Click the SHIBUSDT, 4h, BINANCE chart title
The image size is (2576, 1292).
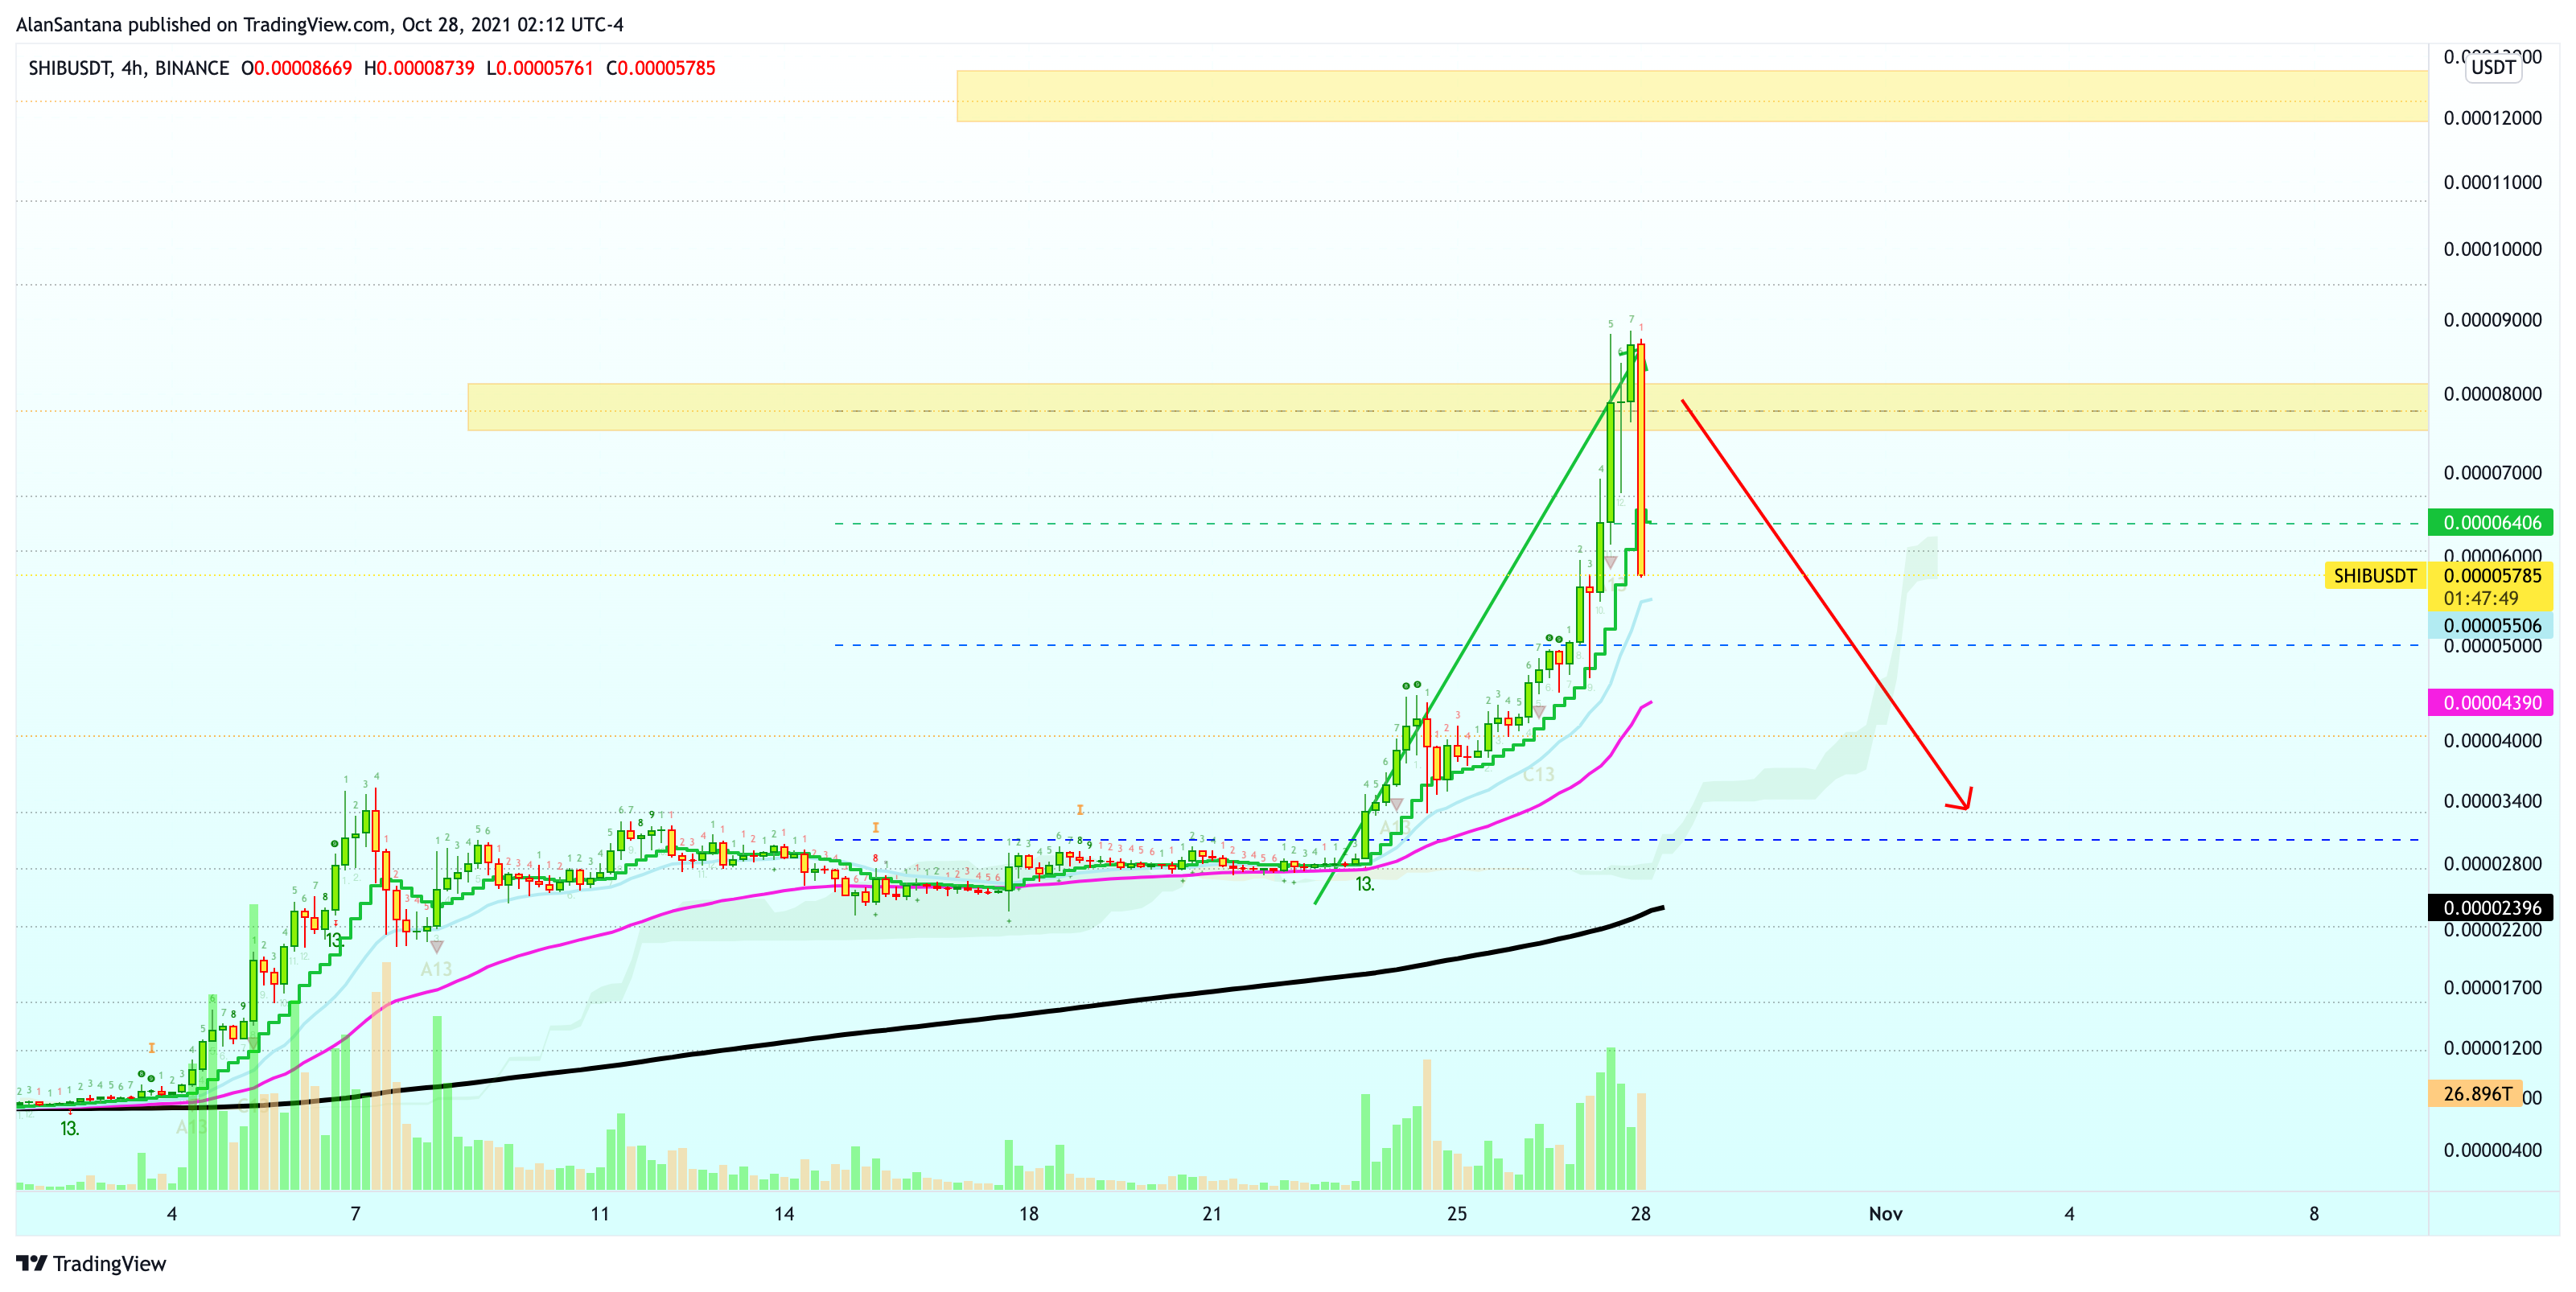pyautogui.click(x=129, y=68)
